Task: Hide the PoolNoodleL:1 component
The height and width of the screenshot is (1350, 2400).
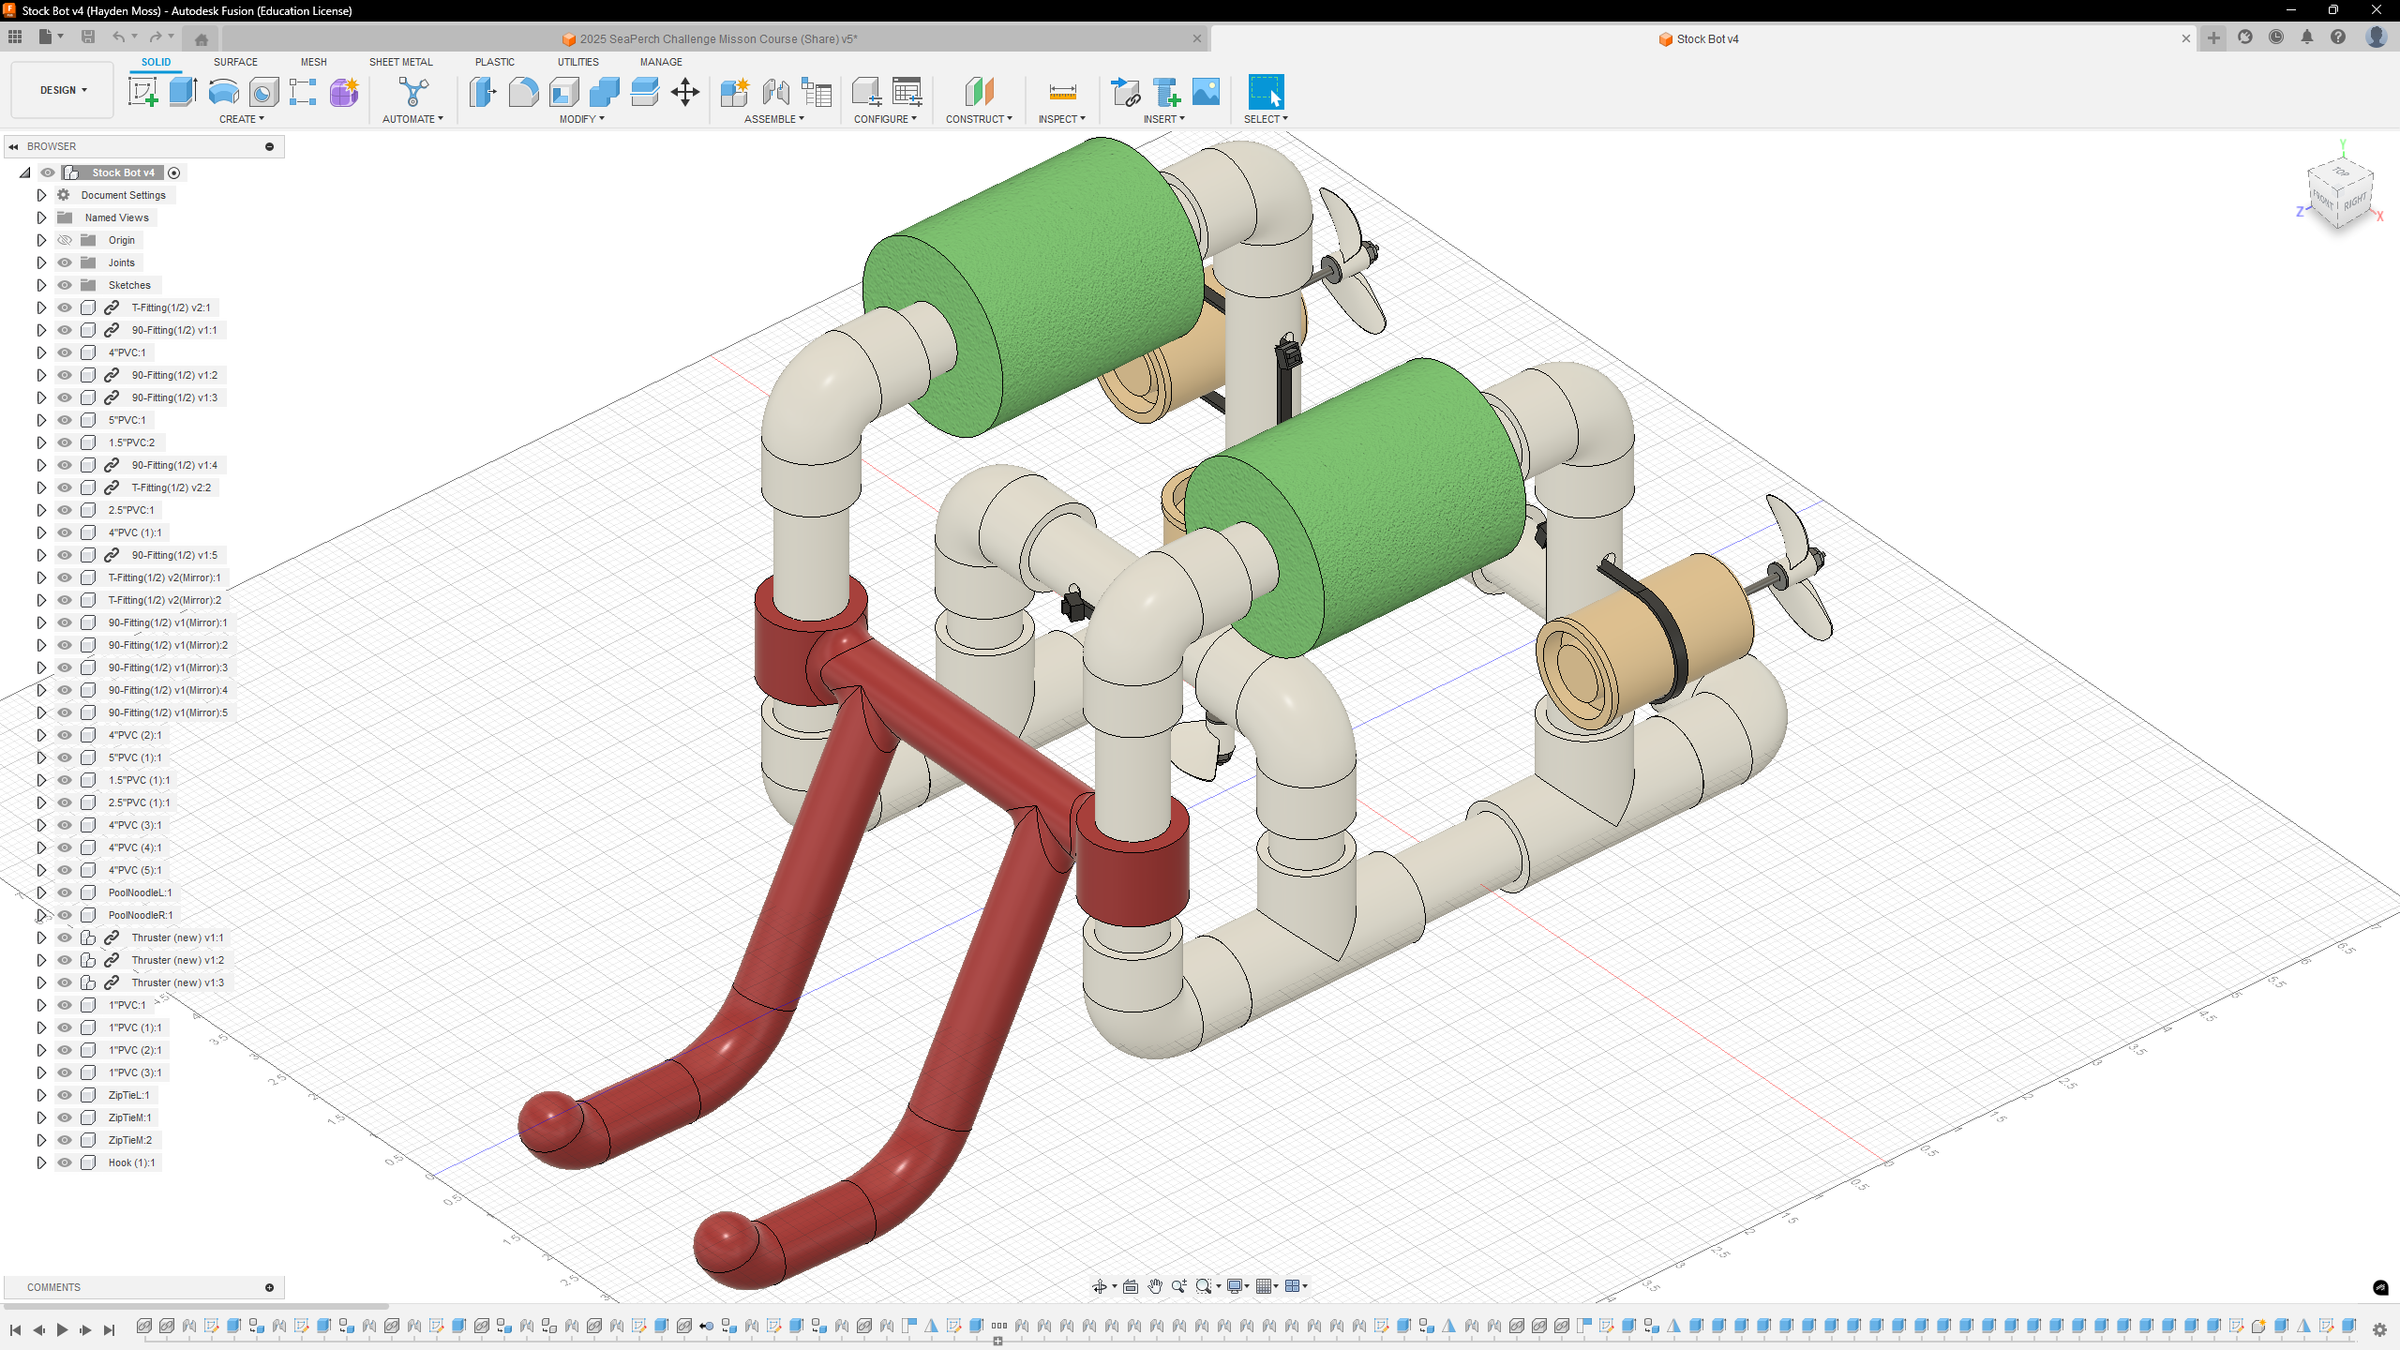Action: 65,893
